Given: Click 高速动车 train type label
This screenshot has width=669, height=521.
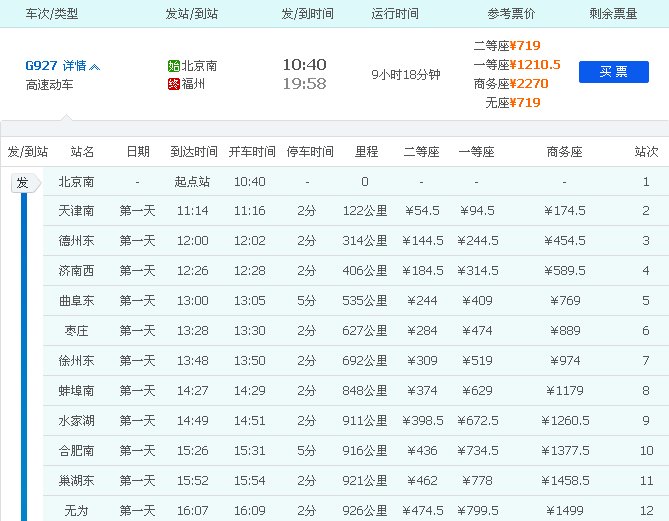Looking at the screenshot, I should pyautogui.click(x=49, y=85).
